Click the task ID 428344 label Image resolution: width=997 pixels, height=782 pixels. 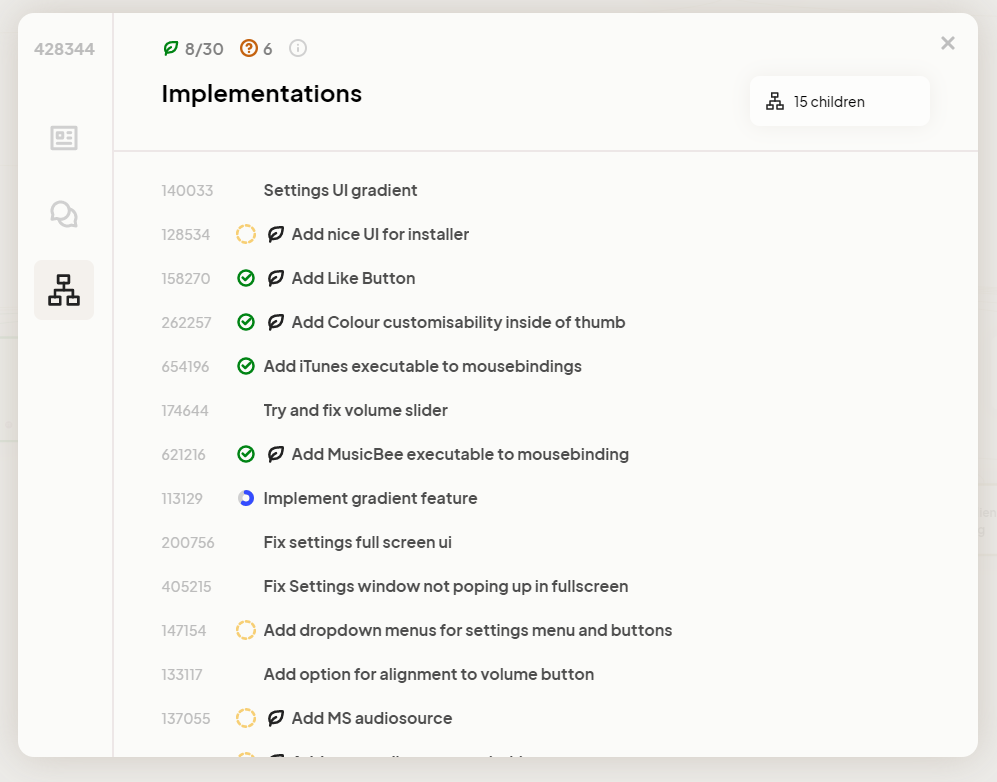[x=62, y=48]
